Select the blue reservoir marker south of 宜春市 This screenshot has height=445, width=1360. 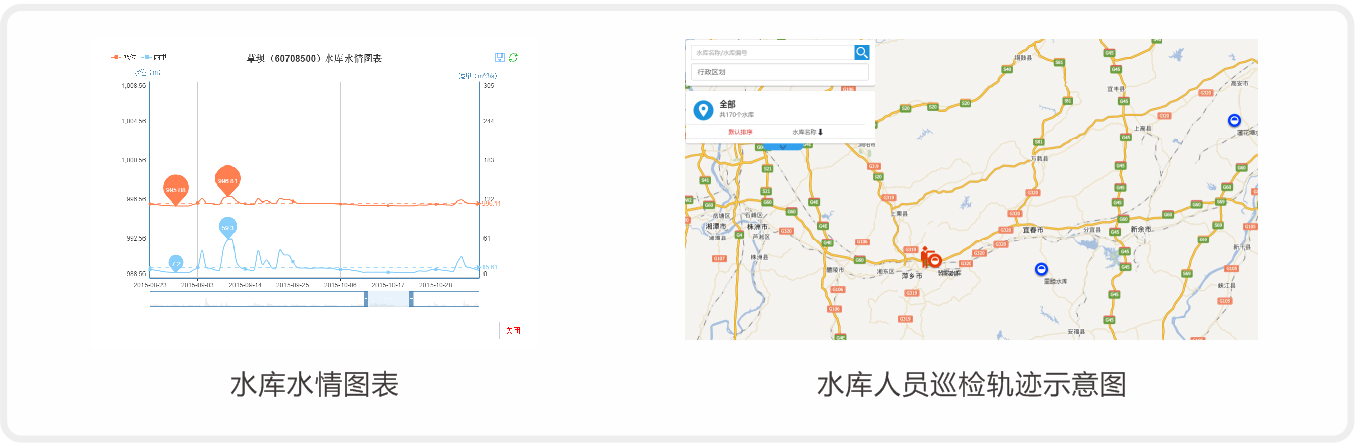pyautogui.click(x=1041, y=269)
